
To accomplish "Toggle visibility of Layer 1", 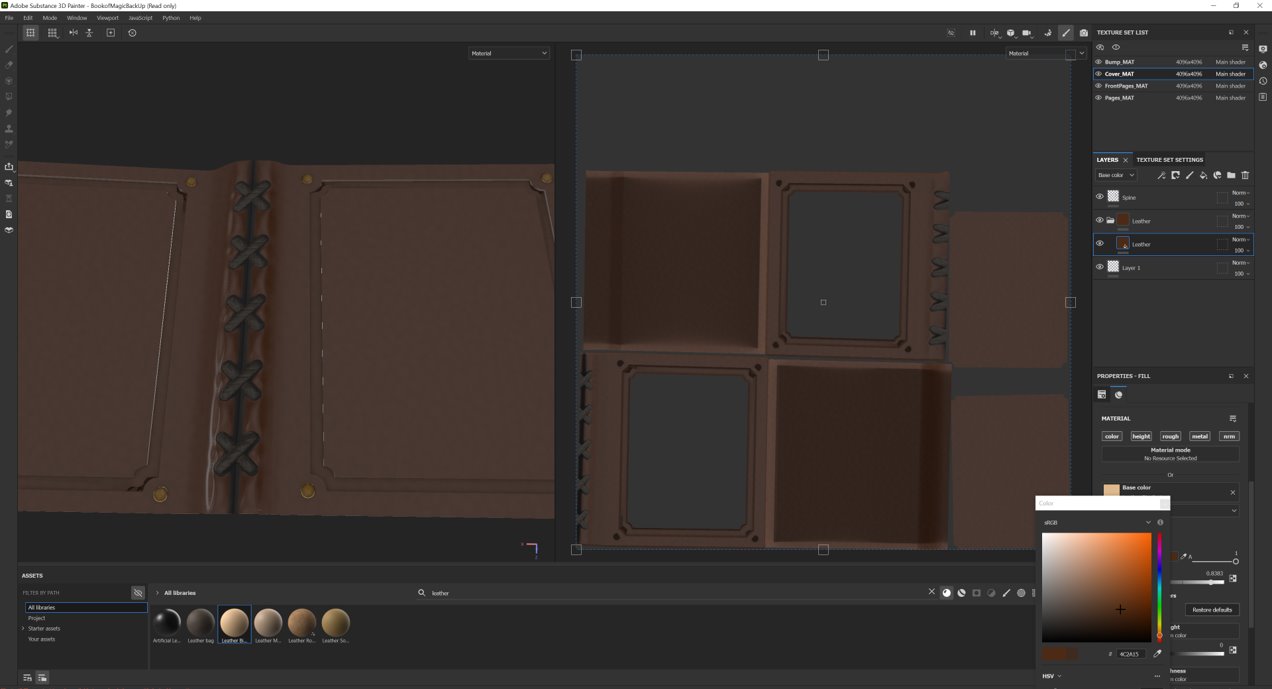I will [x=1099, y=267].
